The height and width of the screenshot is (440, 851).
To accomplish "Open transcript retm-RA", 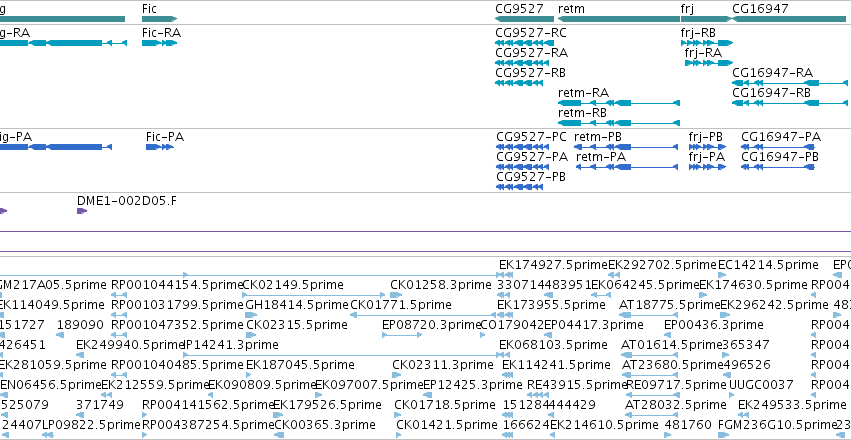I will [x=583, y=93].
